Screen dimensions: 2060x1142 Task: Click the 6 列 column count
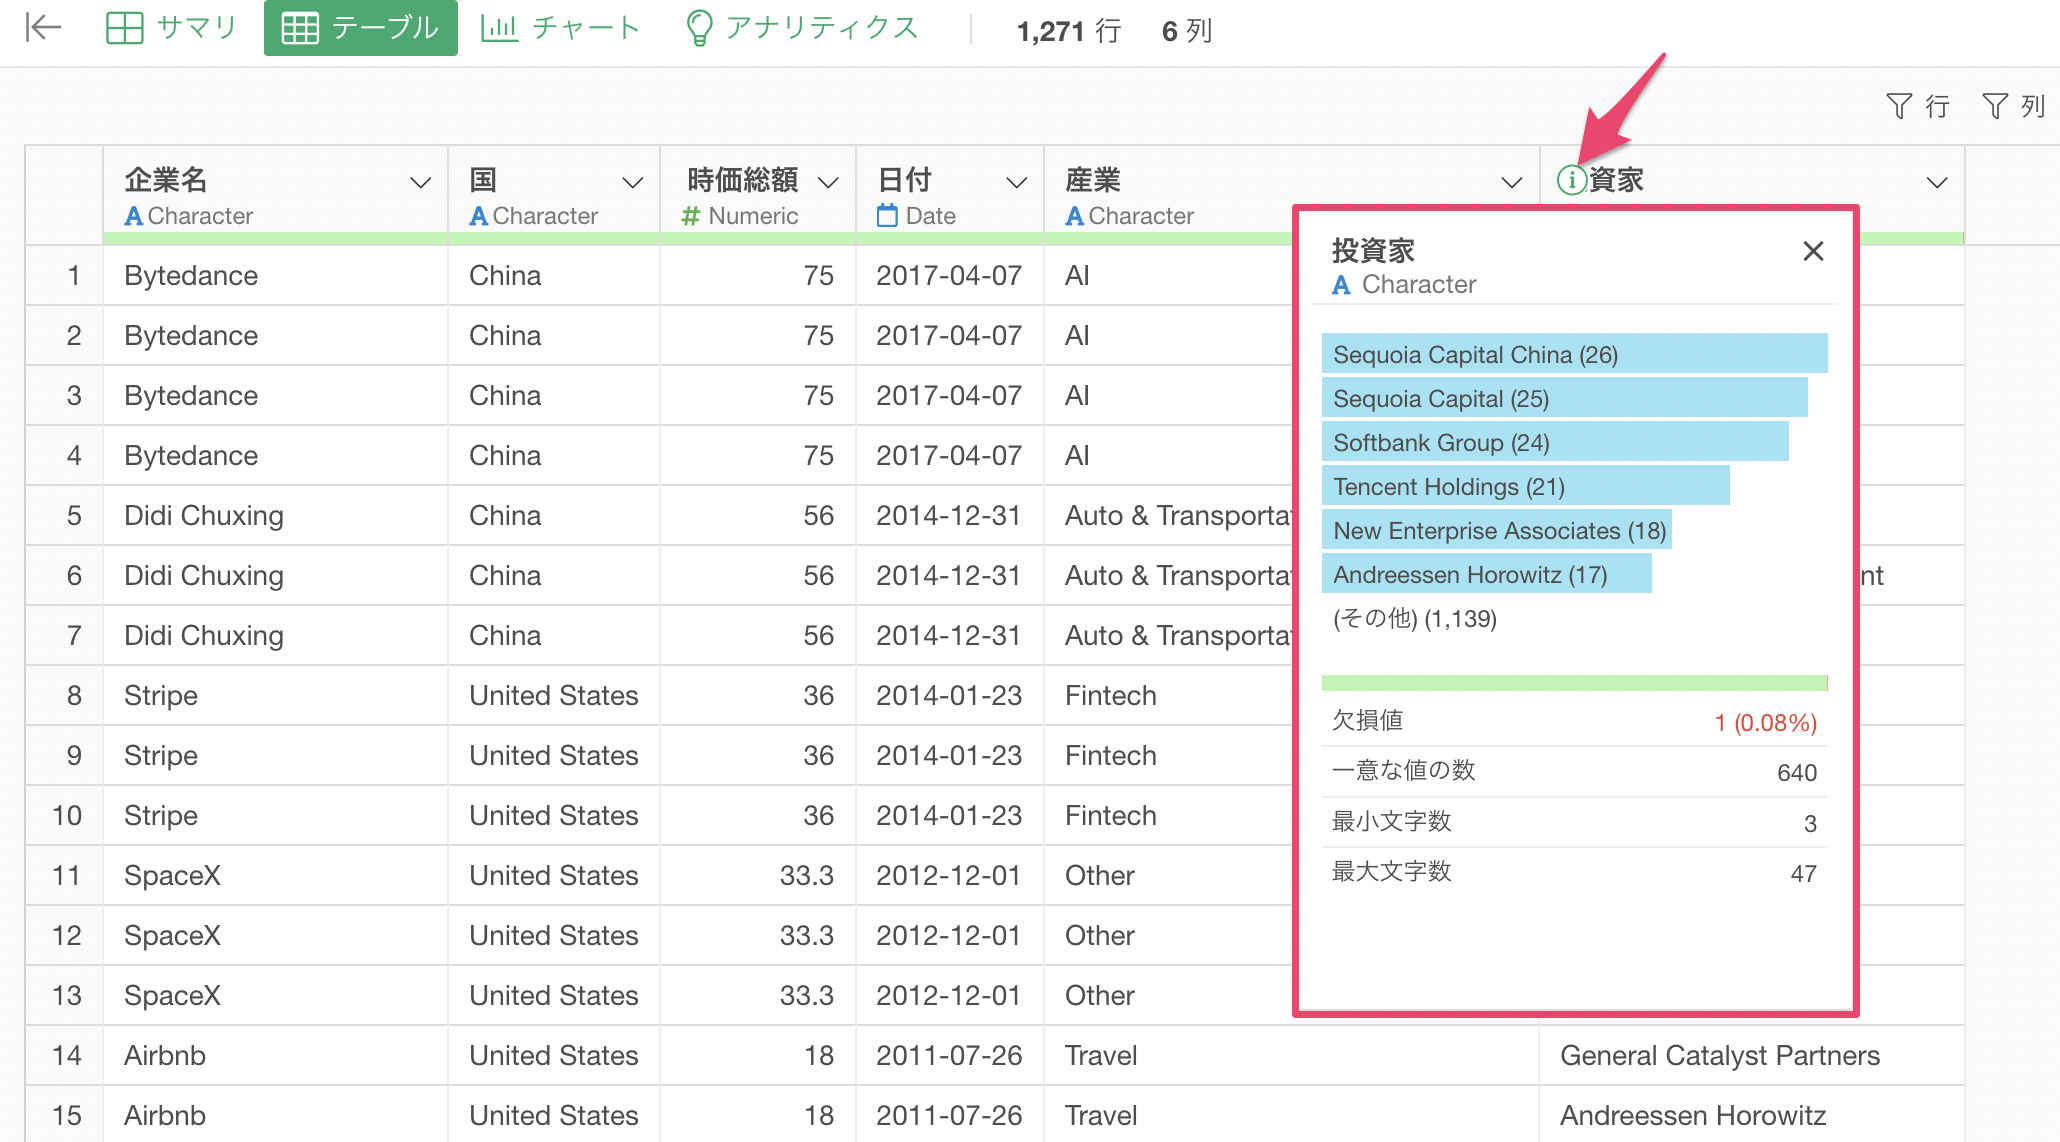(x=1187, y=31)
